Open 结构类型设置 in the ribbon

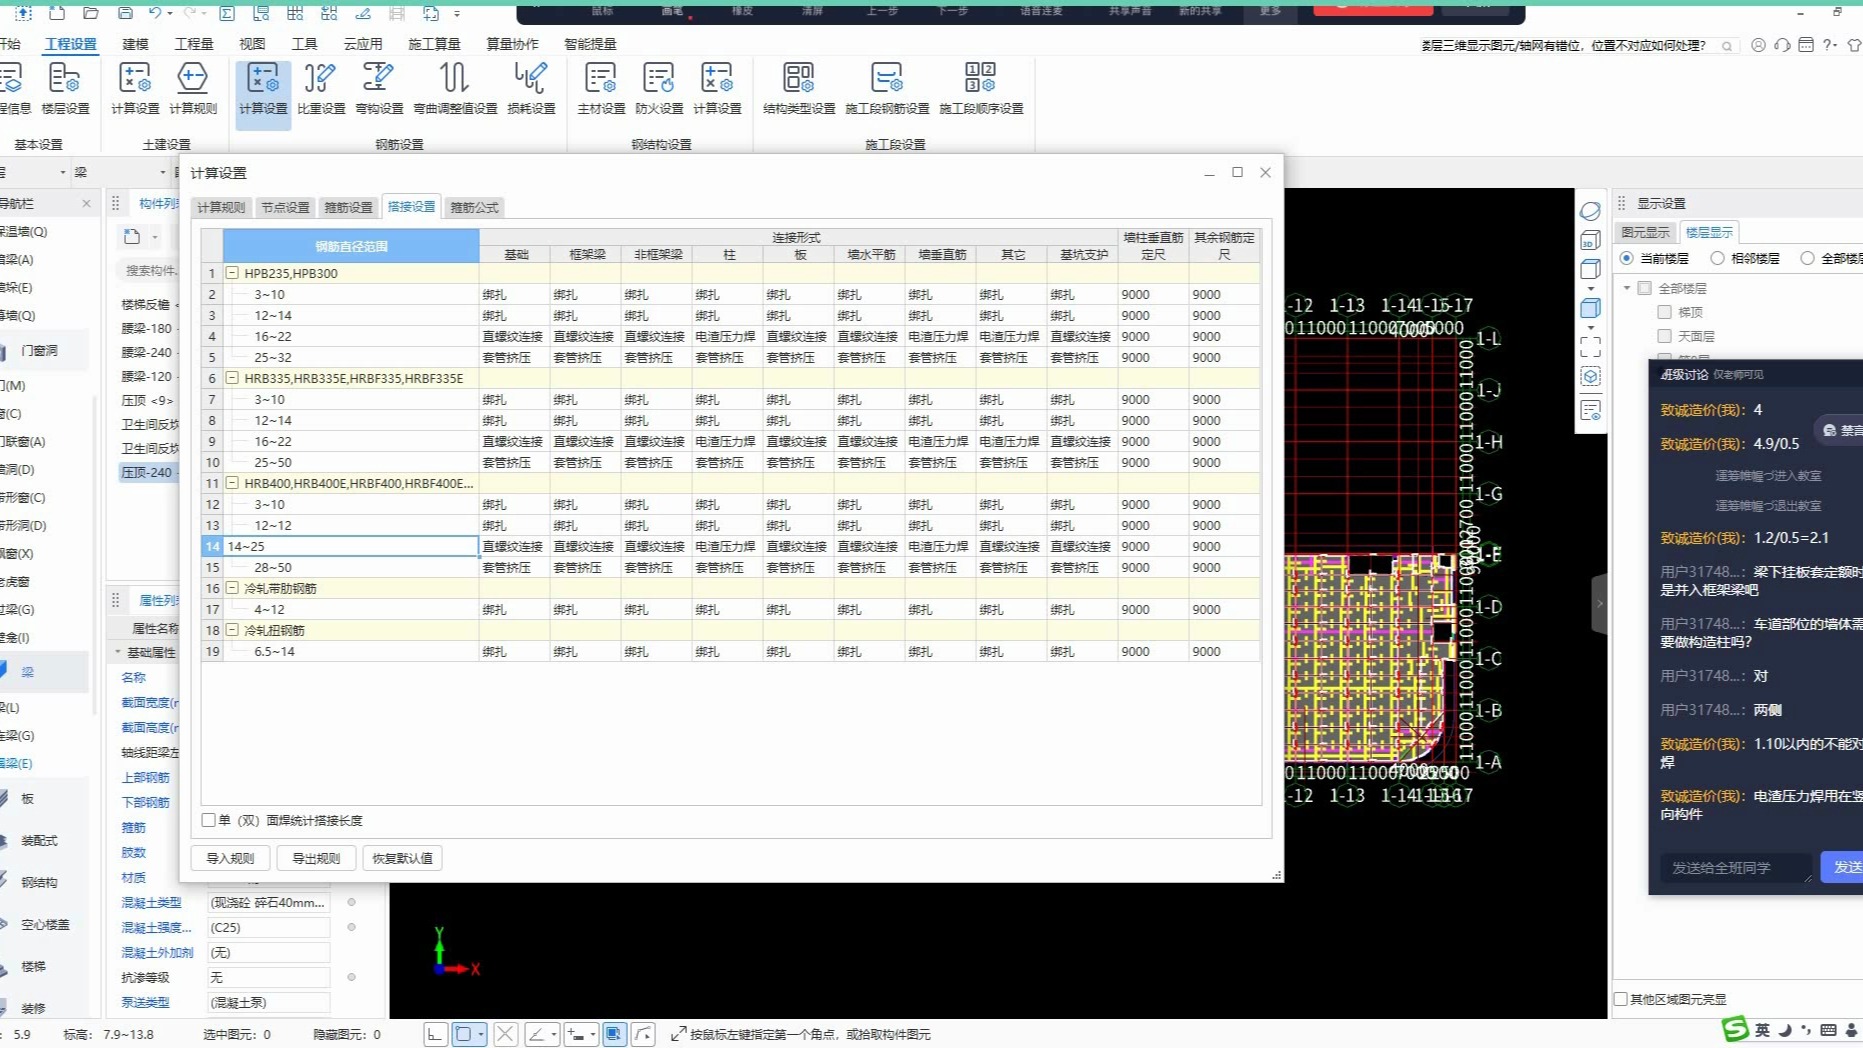pos(799,88)
